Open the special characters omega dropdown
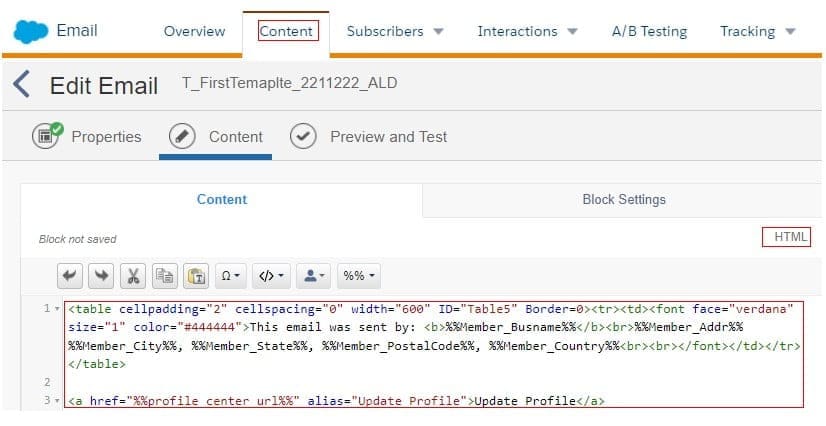Screen dimensions: 826x426 pyautogui.click(x=231, y=275)
